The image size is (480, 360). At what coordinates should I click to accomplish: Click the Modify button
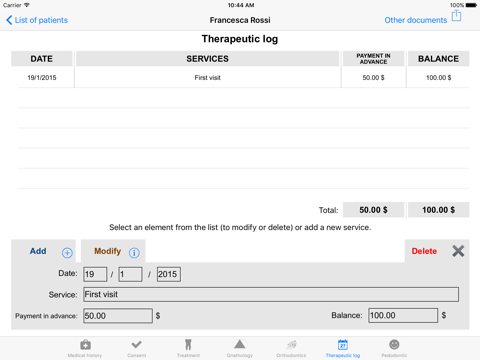107,251
